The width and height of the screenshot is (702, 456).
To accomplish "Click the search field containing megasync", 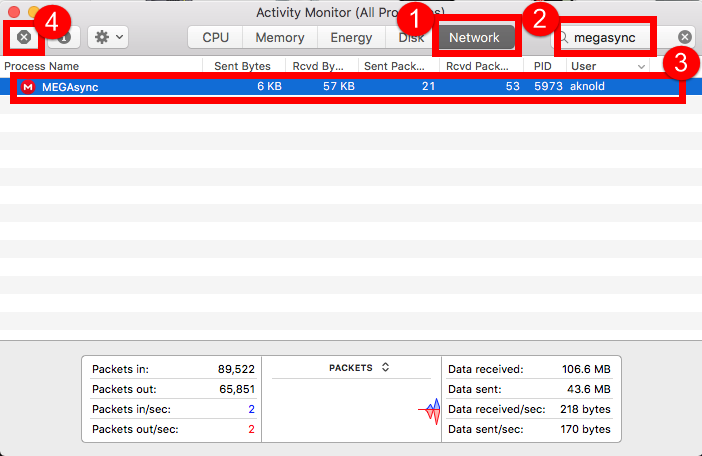I will click(x=612, y=38).
